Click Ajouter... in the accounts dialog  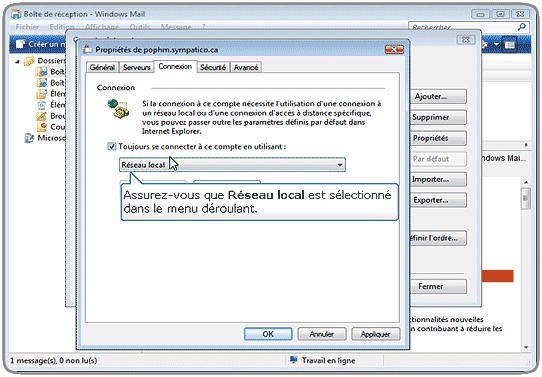click(x=439, y=96)
